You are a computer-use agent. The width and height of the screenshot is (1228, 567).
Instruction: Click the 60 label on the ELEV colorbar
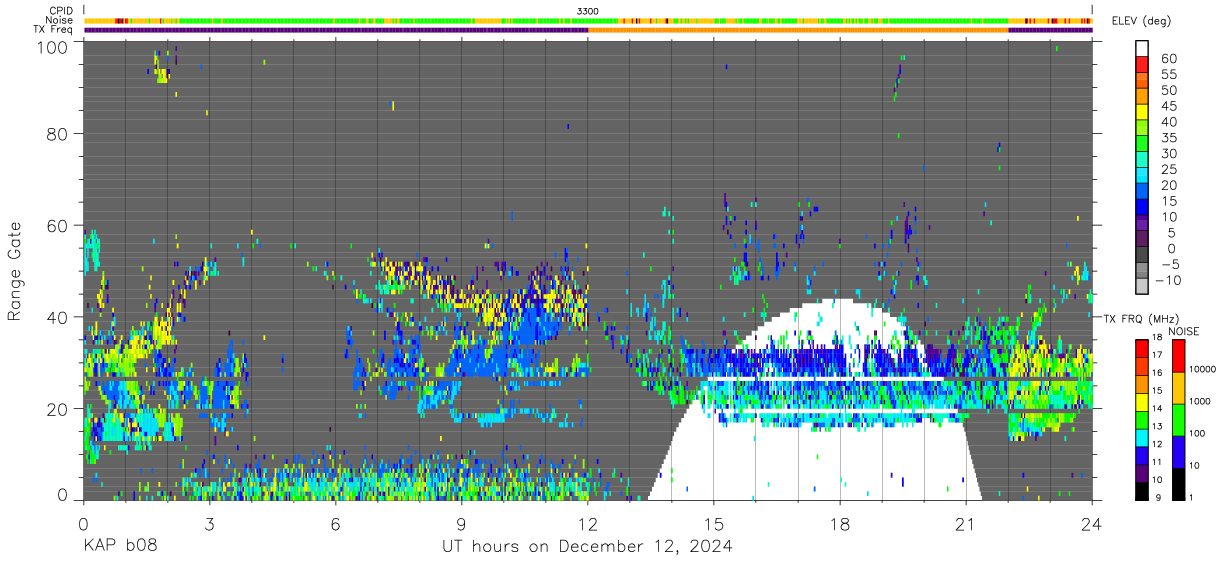click(x=1168, y=58)
